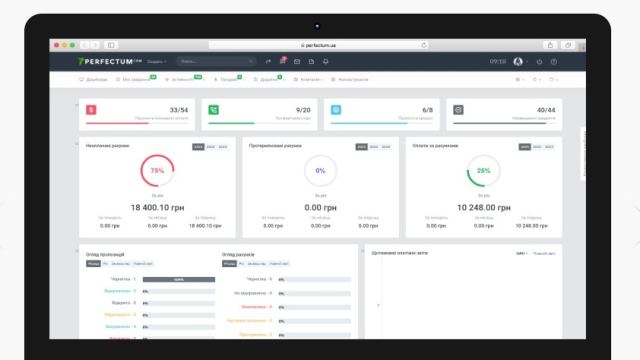Open the gear dropdown at right of menu bar
Viewport: 640px width, 360px height.
click(x=520, y=80)
